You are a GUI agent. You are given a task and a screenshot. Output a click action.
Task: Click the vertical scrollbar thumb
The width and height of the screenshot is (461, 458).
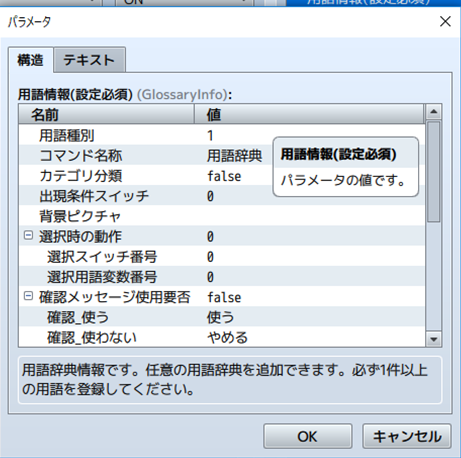434,171
